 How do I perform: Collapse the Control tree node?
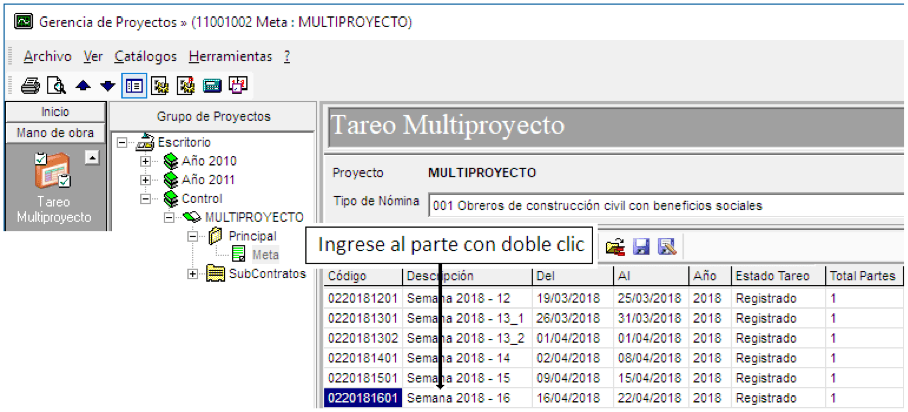click(x=145, y=199)
